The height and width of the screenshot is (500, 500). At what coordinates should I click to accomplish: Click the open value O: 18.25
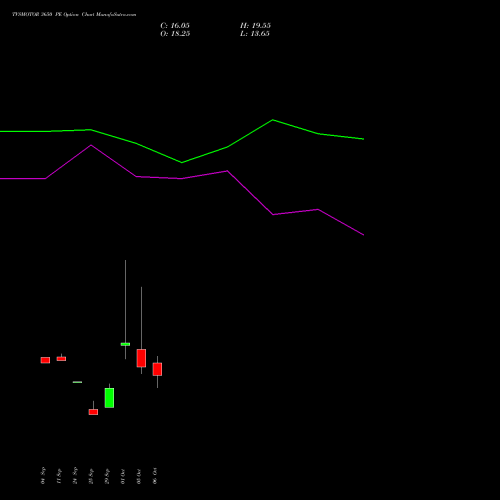click(x=175, y=34)
